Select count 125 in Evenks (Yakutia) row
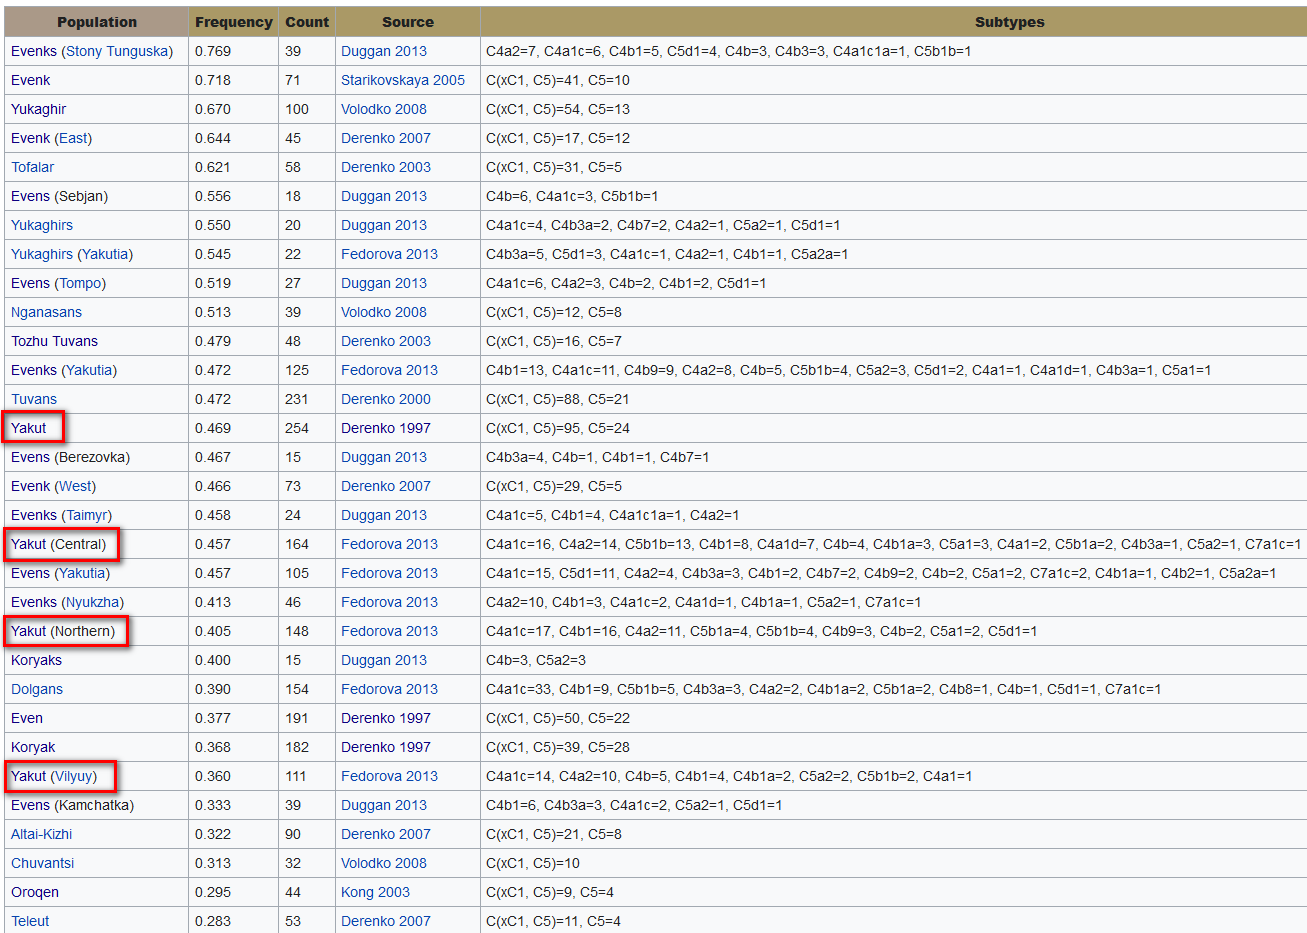 click(x=297, y=370)
